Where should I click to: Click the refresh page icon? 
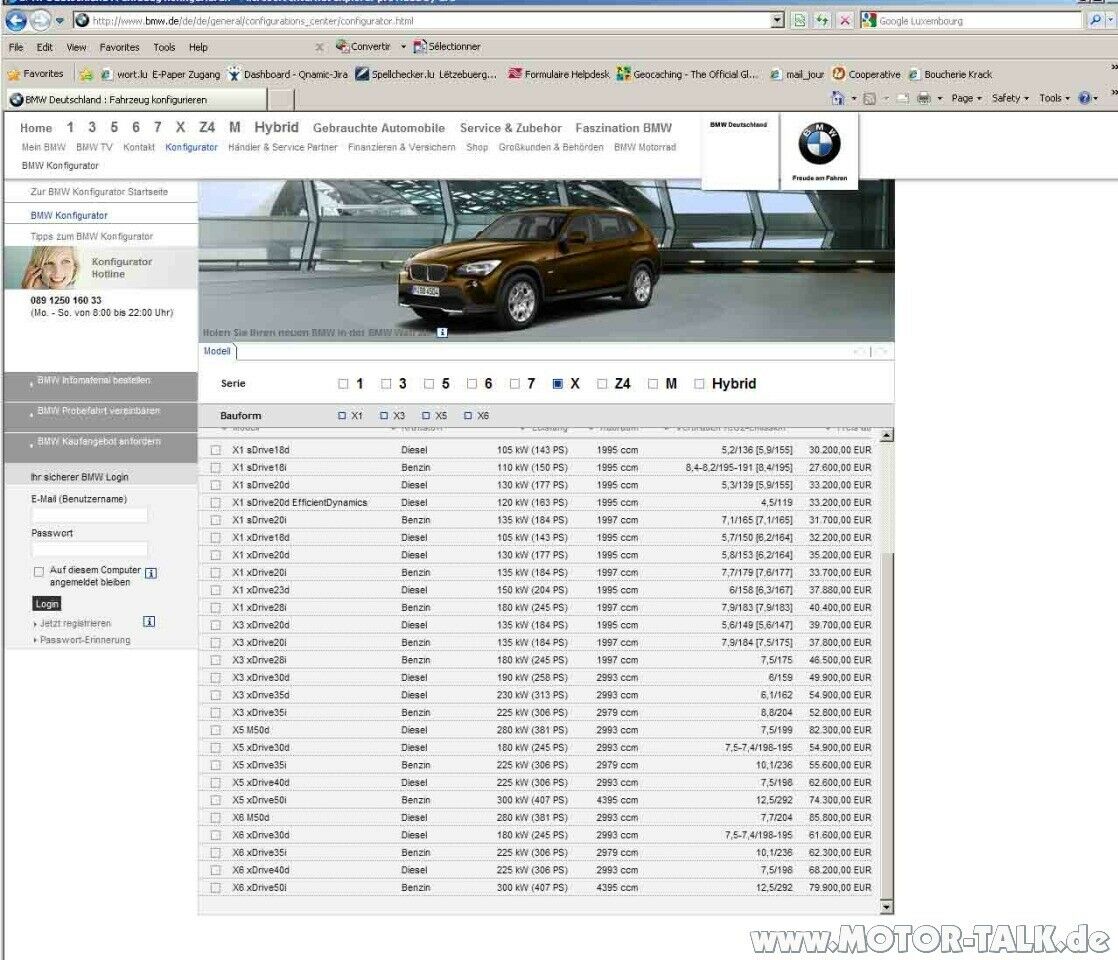[x=822, y=20]
